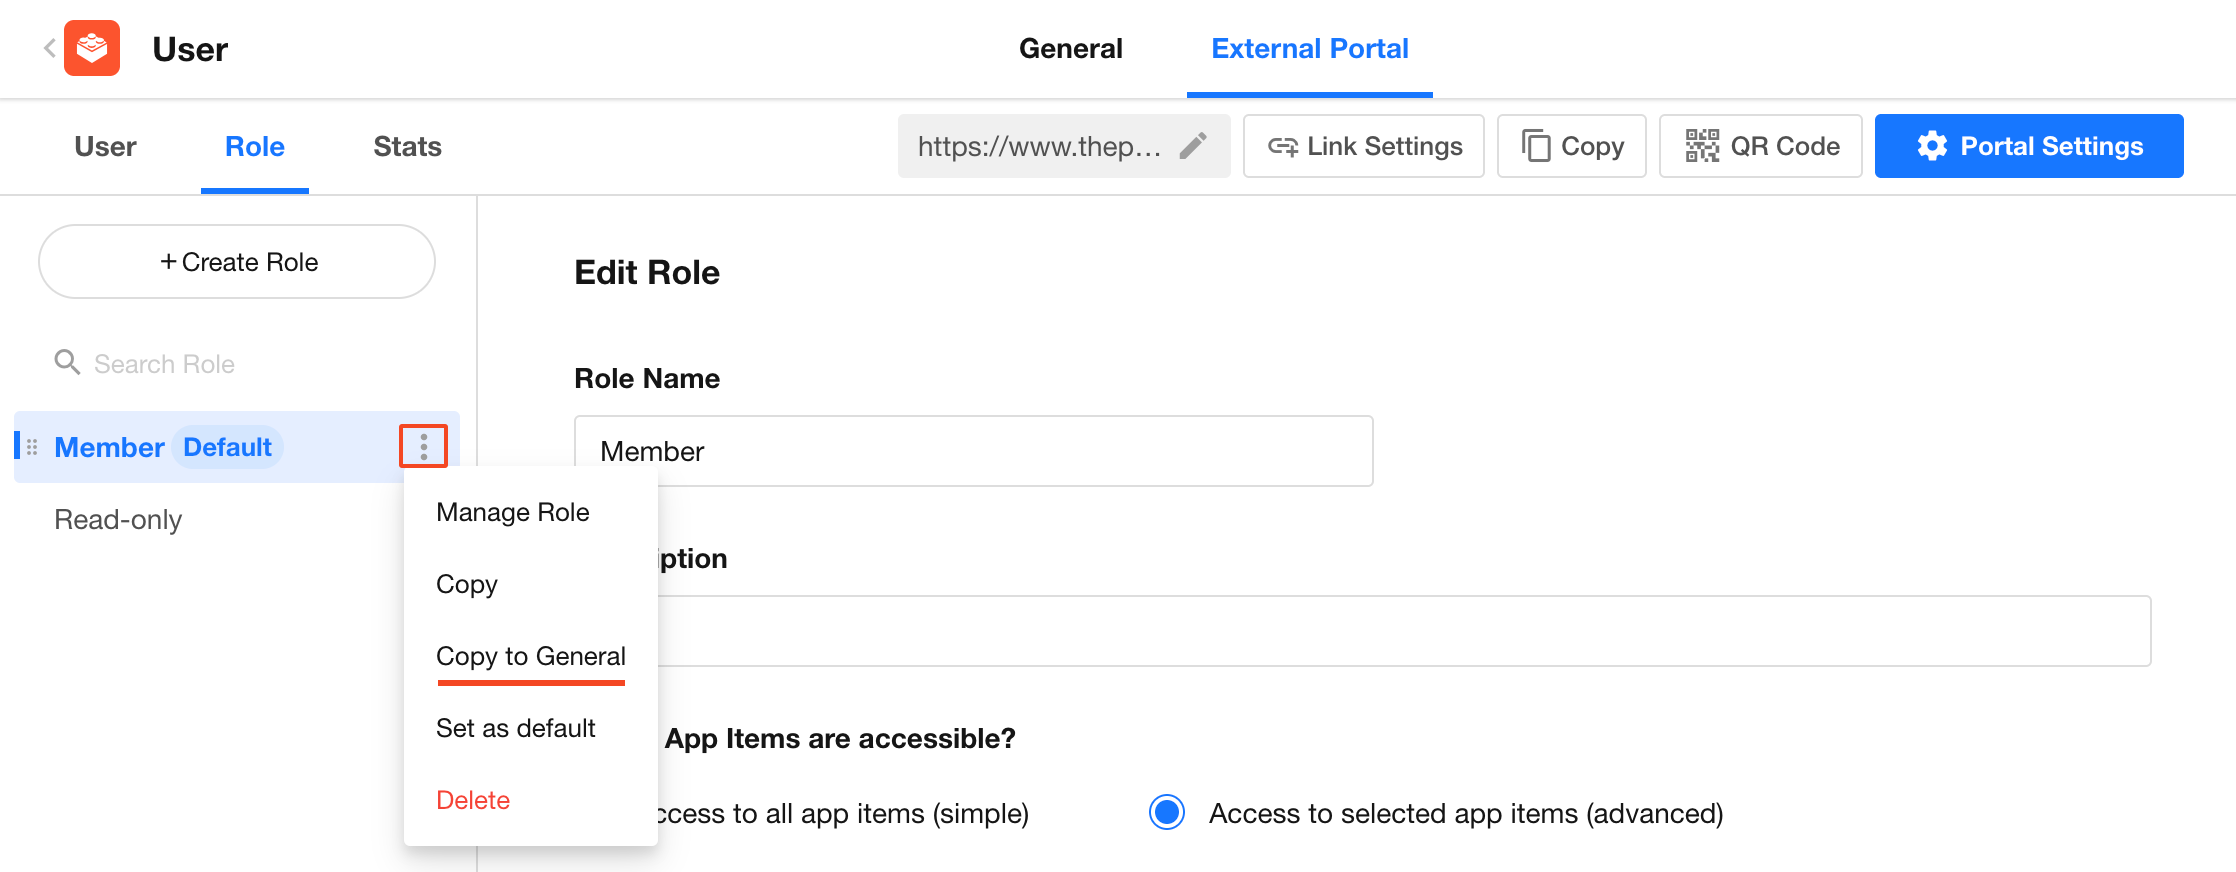2236x872 pixels.
Task: Click the search magnifier icon
Action: (67, 362)
